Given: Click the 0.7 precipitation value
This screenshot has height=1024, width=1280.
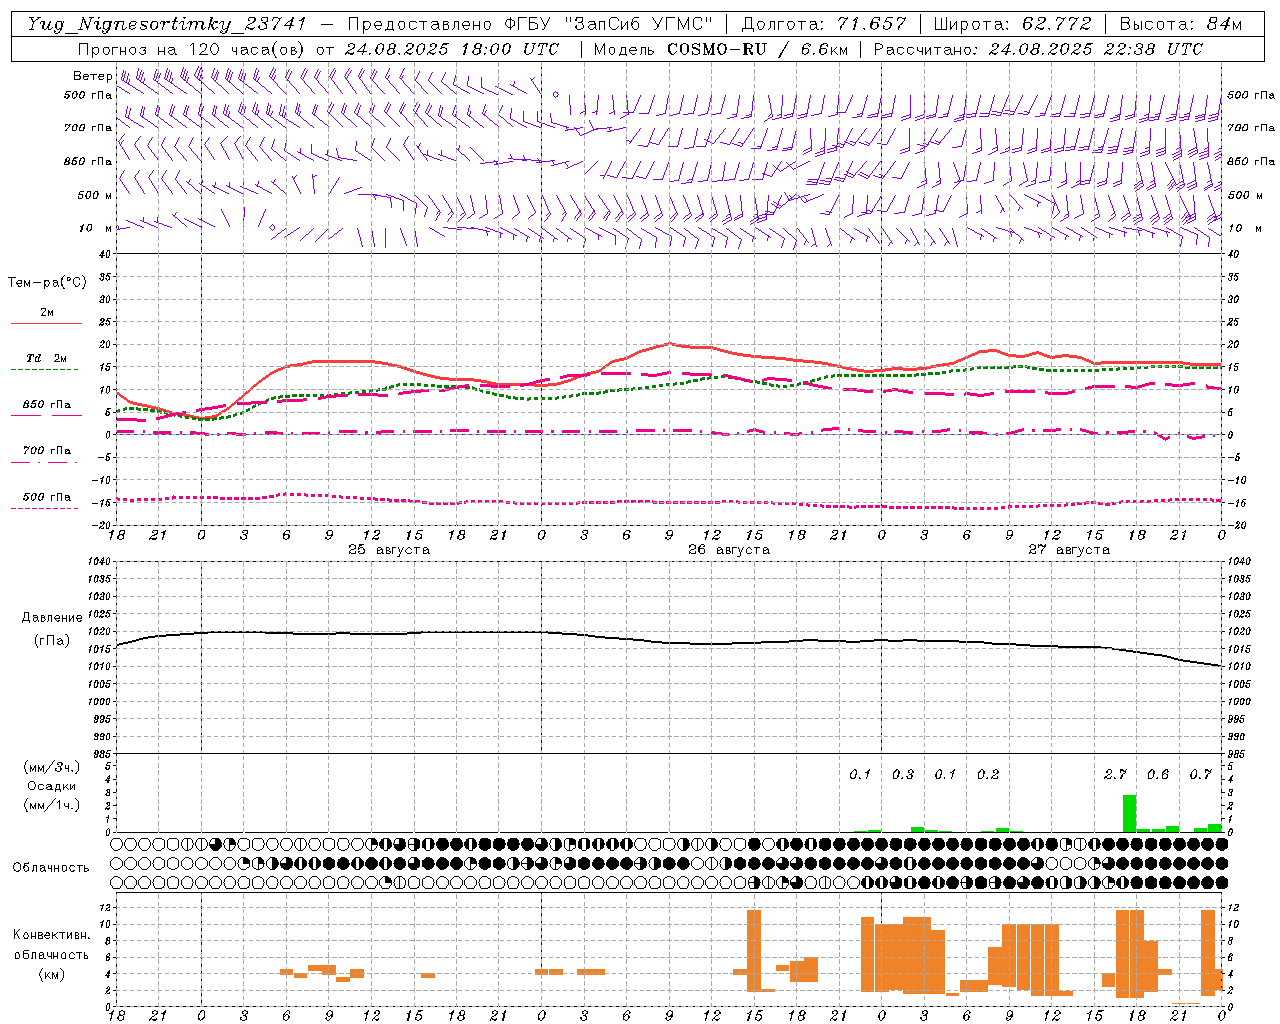Looking at the screenshot, I should pyautogui.click(x=1201, y=775).
